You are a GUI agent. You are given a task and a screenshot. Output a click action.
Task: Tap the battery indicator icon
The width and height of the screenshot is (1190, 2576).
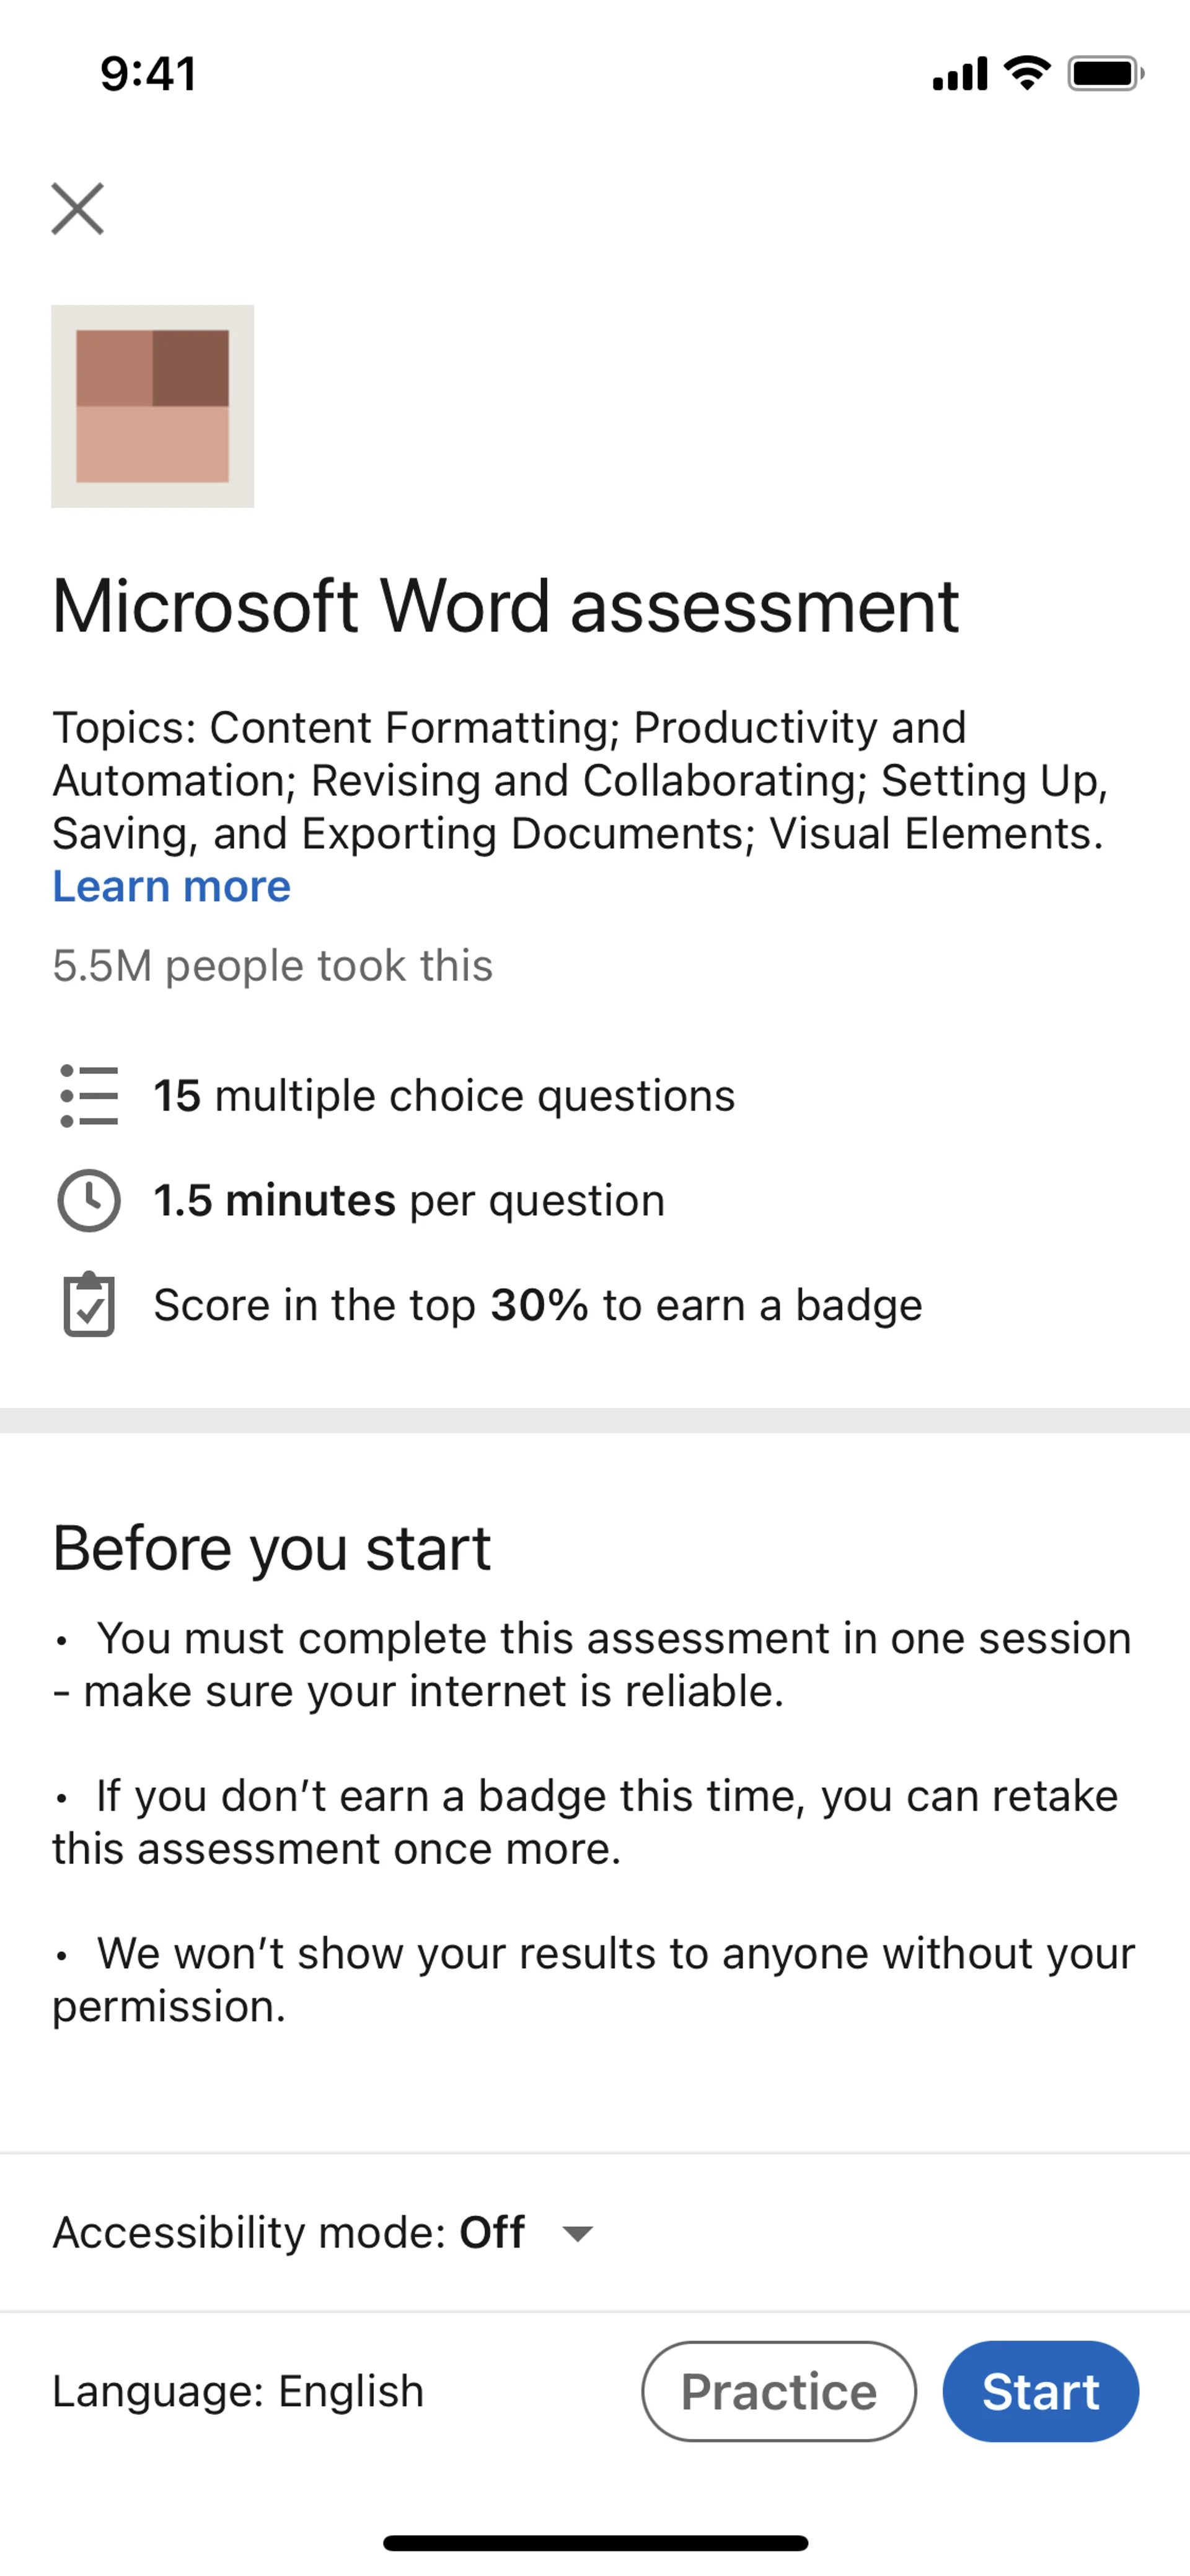point(1105,73)
